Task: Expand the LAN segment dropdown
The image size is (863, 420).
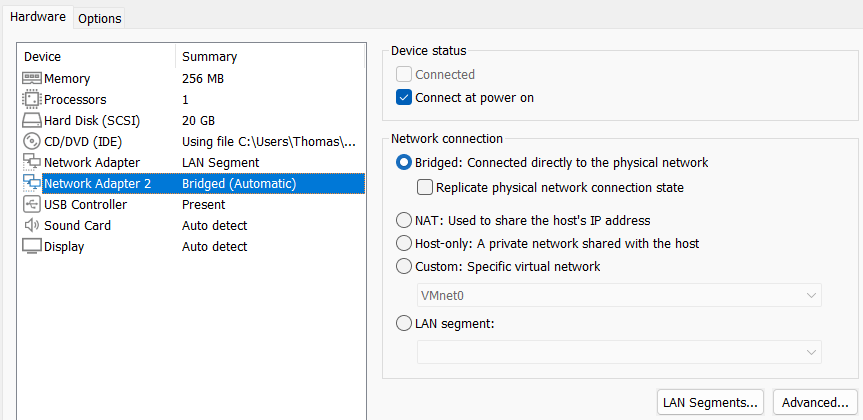Action: point(619,352)
